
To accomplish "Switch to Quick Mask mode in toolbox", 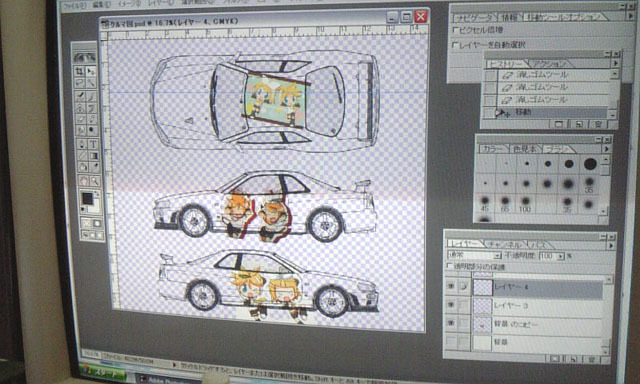I will (97, 223).
